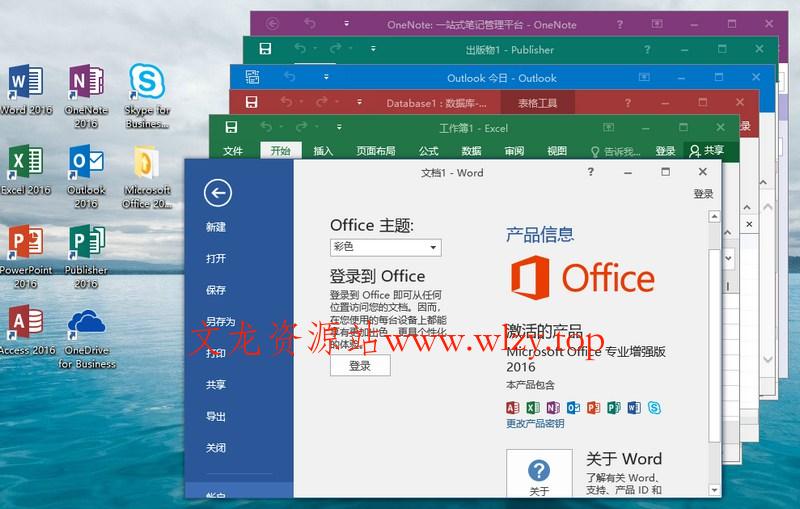Open the 表格工具 contextual tab in Access

click(x=538, y=103)
